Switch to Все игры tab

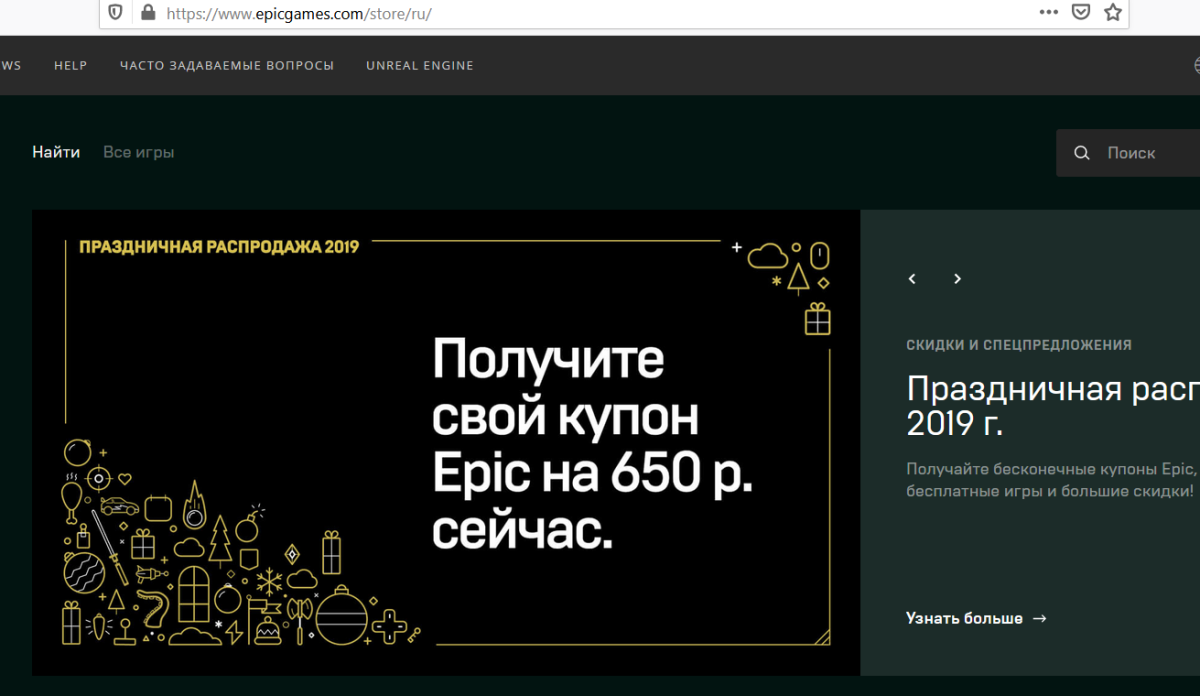(139, 153)
